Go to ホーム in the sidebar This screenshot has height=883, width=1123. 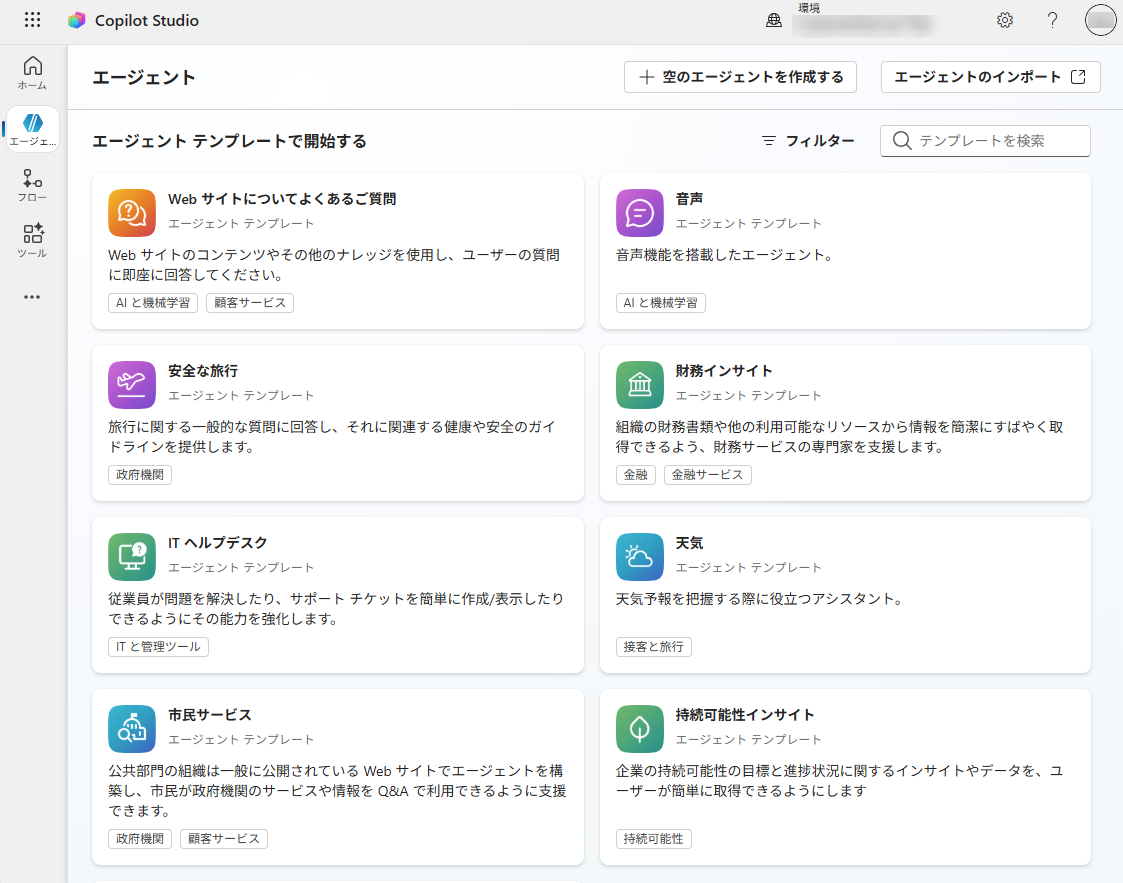click(32, 73)
